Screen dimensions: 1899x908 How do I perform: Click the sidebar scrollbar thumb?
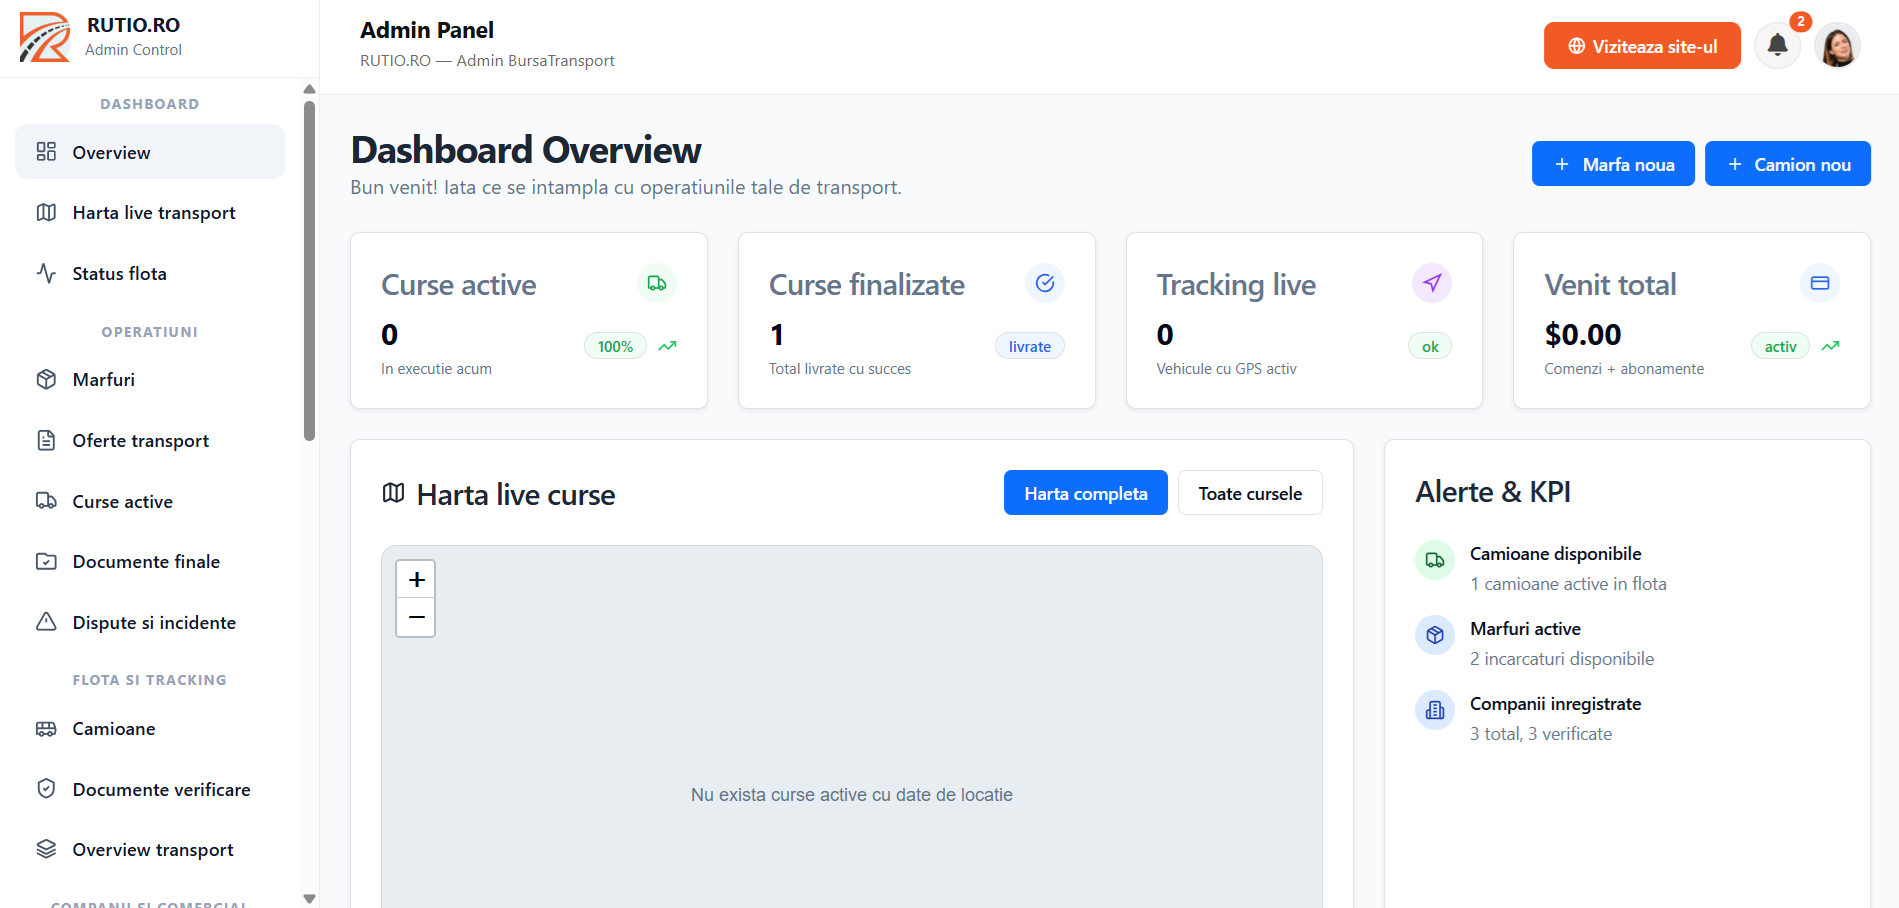(x=309, y=270)
